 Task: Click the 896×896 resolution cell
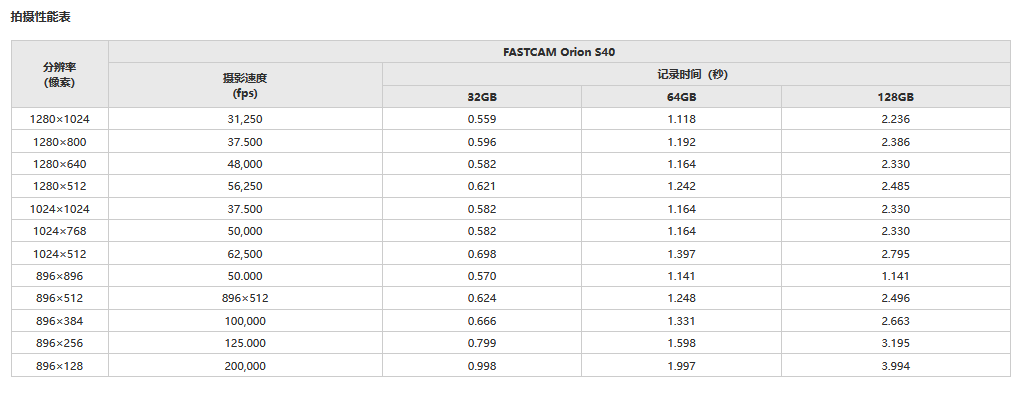[x=60, y=276]
